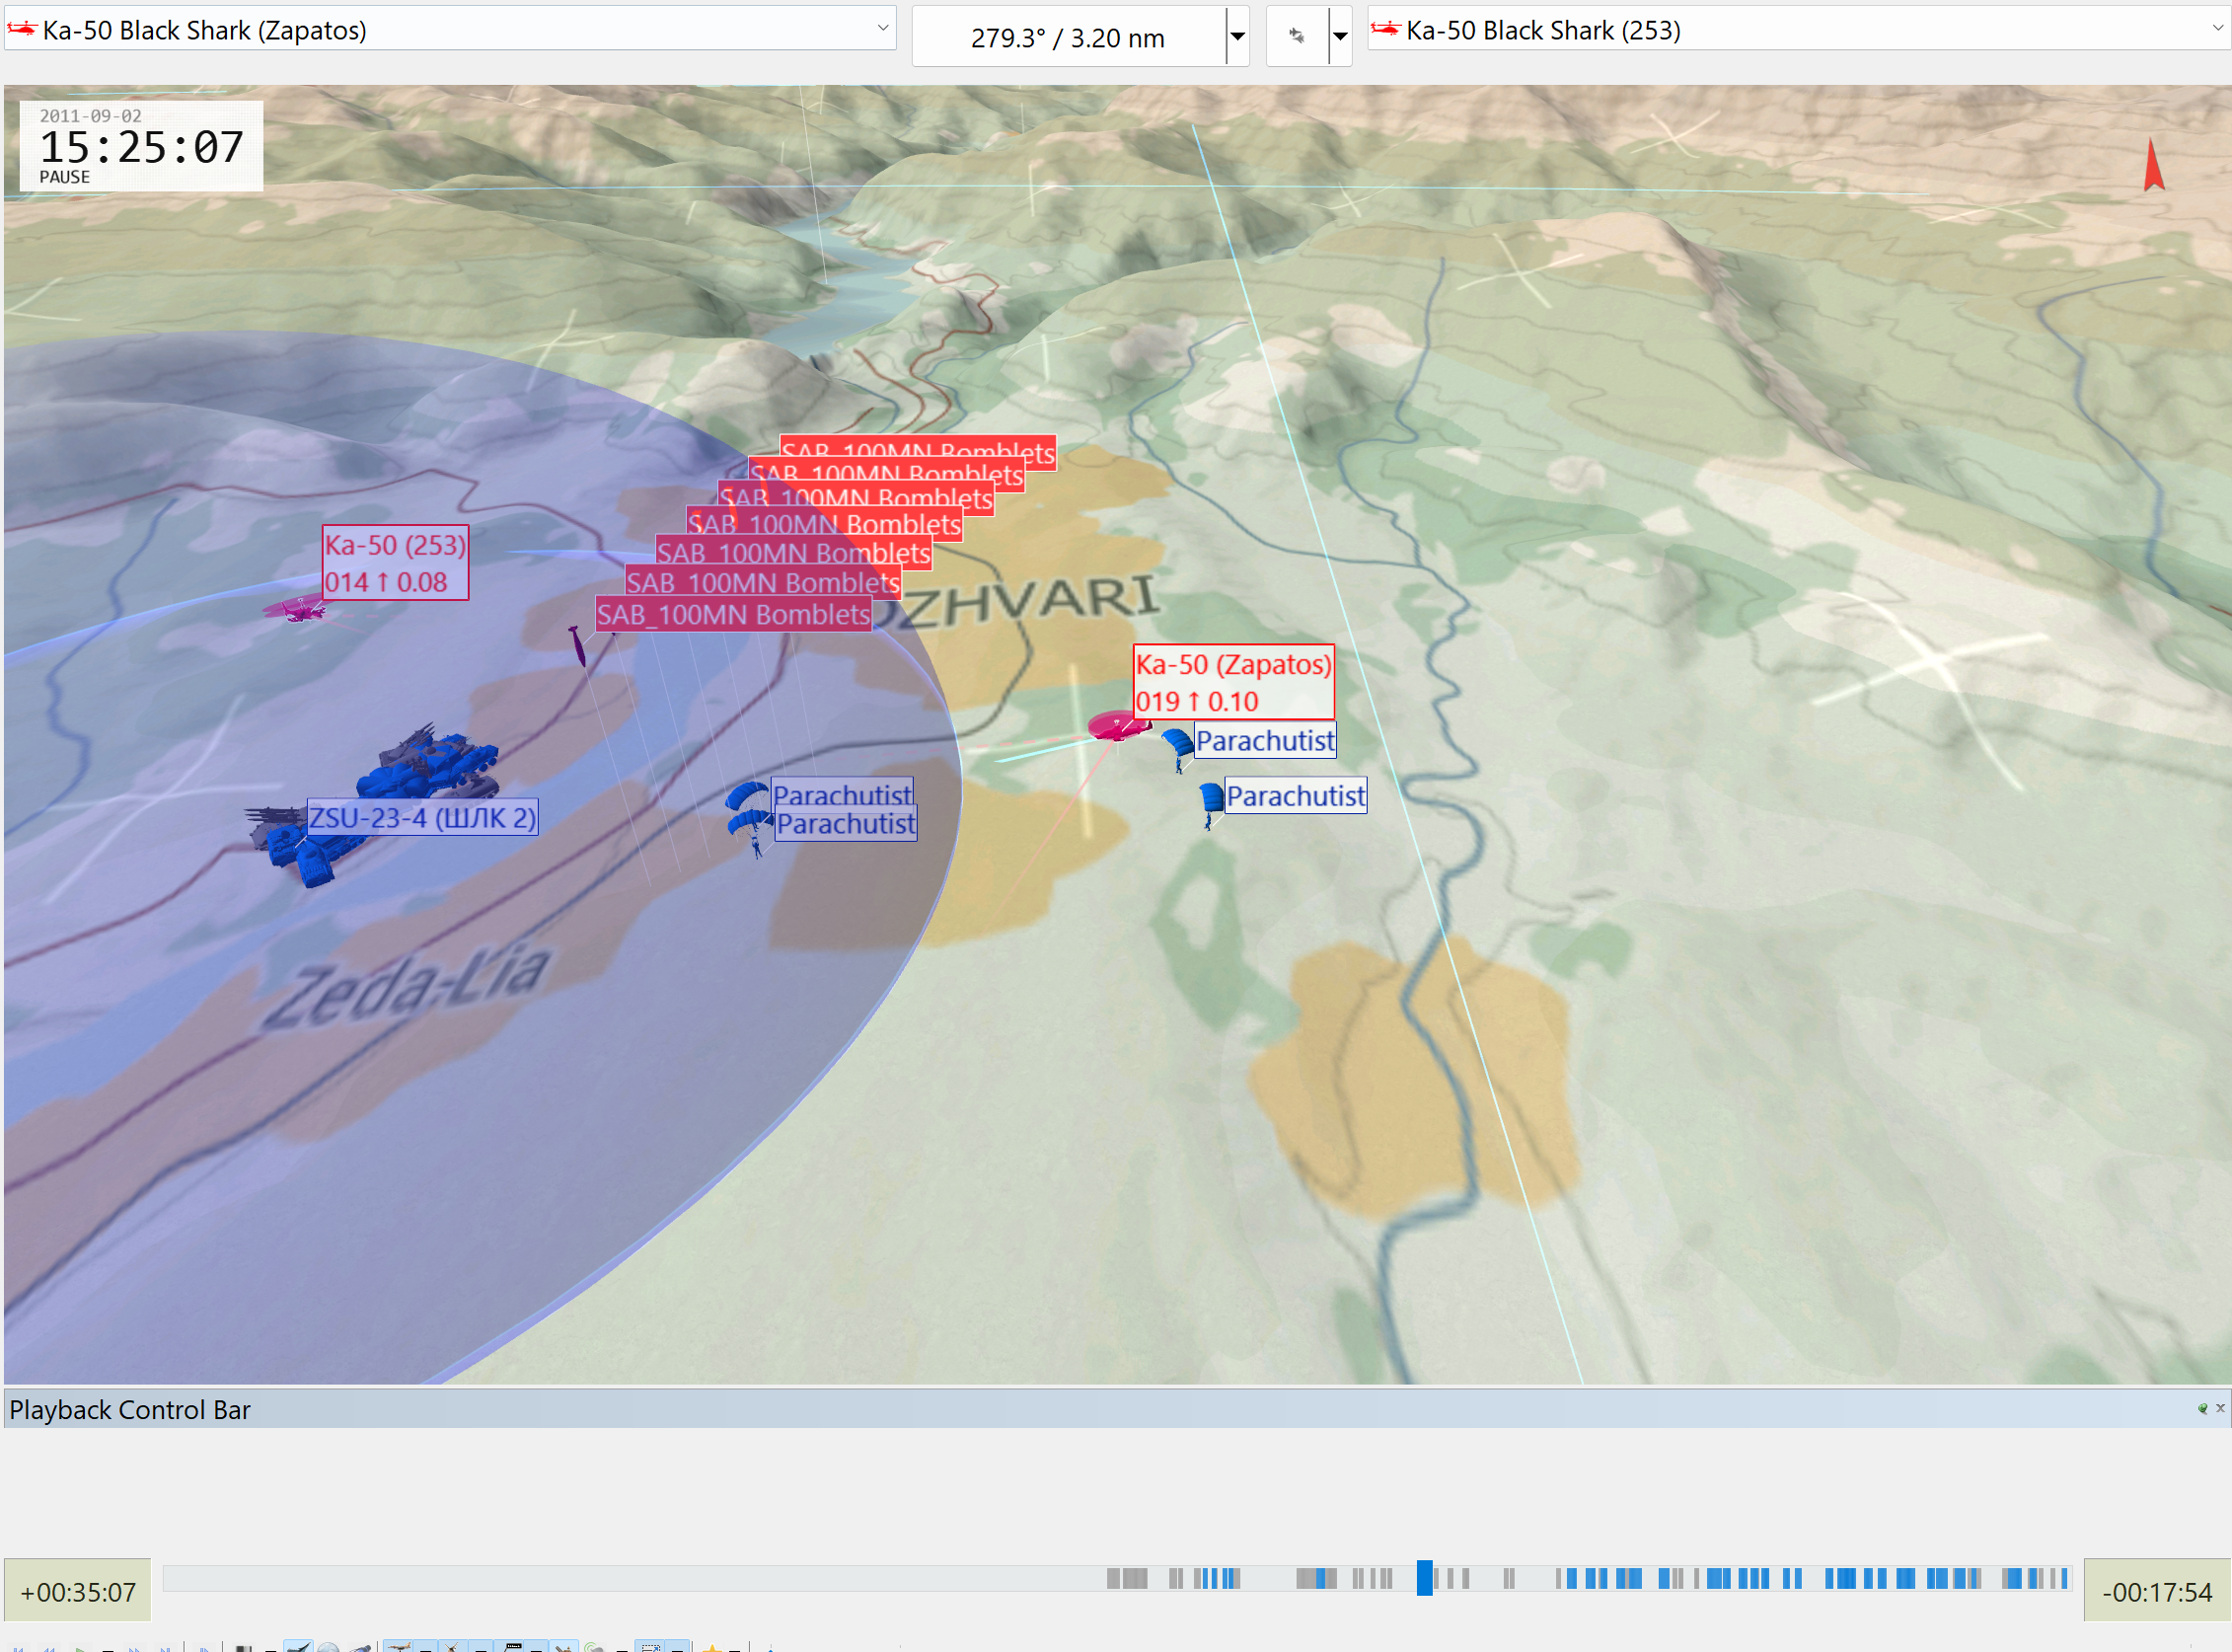
Task: Open the Ka-50 Black Shark (253) object selector
Action: tap(1798, 29)
